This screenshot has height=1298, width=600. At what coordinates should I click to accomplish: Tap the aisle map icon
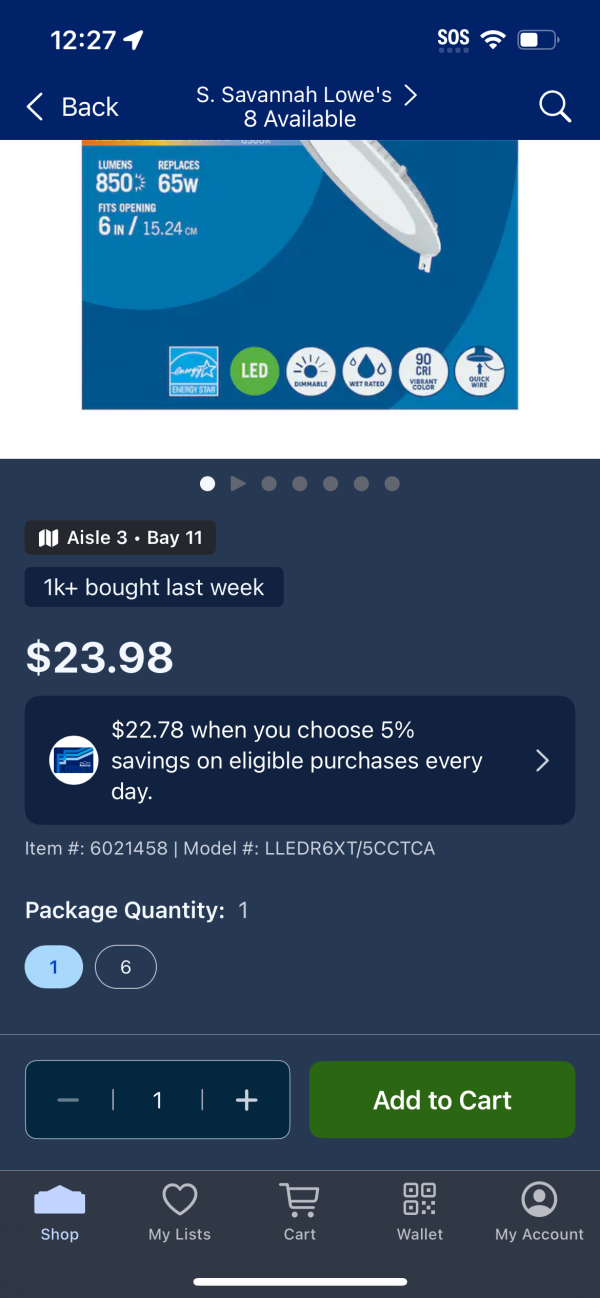[x=48, y=538]
